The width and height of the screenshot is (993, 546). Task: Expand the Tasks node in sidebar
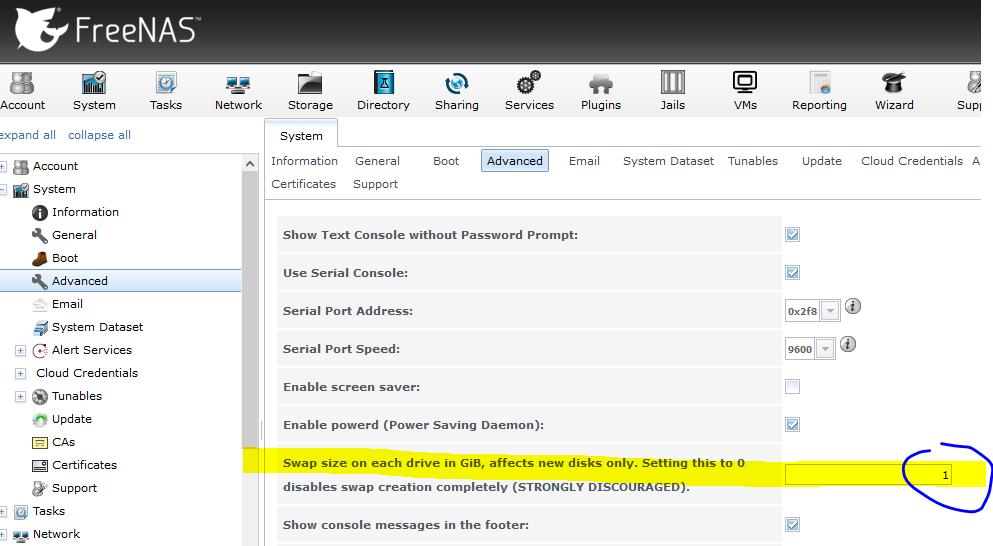[3, 511]
